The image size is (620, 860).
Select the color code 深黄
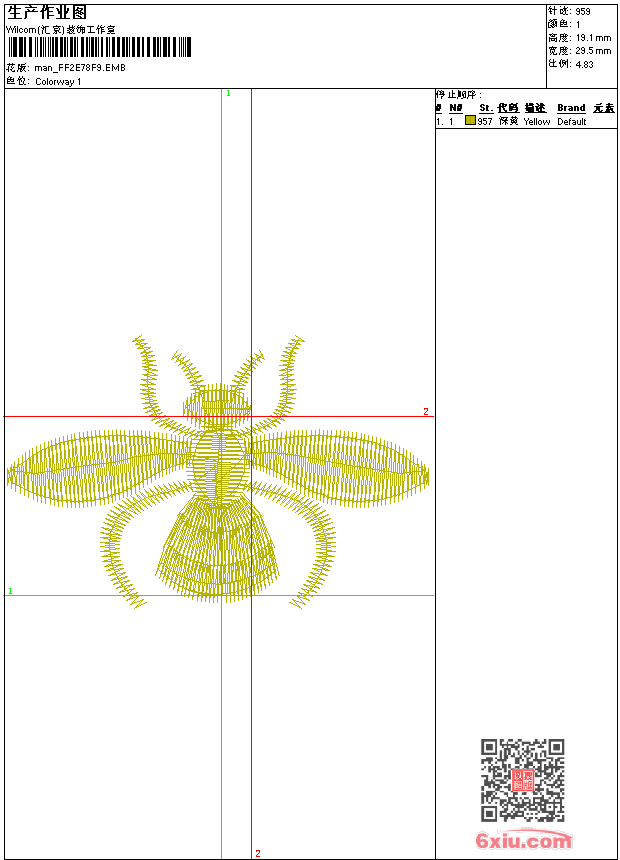coord(509,121)
